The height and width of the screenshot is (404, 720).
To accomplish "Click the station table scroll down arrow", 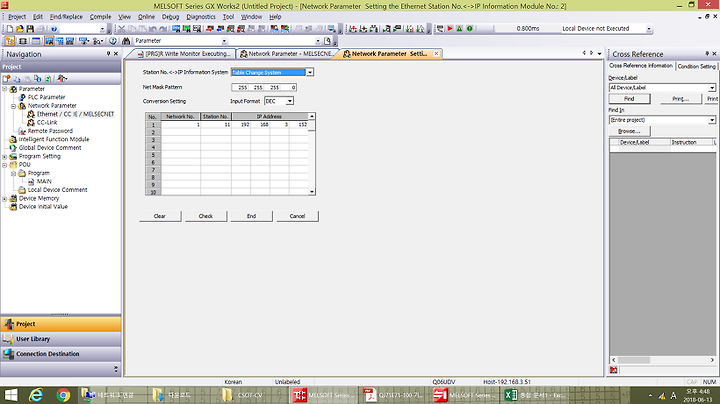I will tap(312, 192).
